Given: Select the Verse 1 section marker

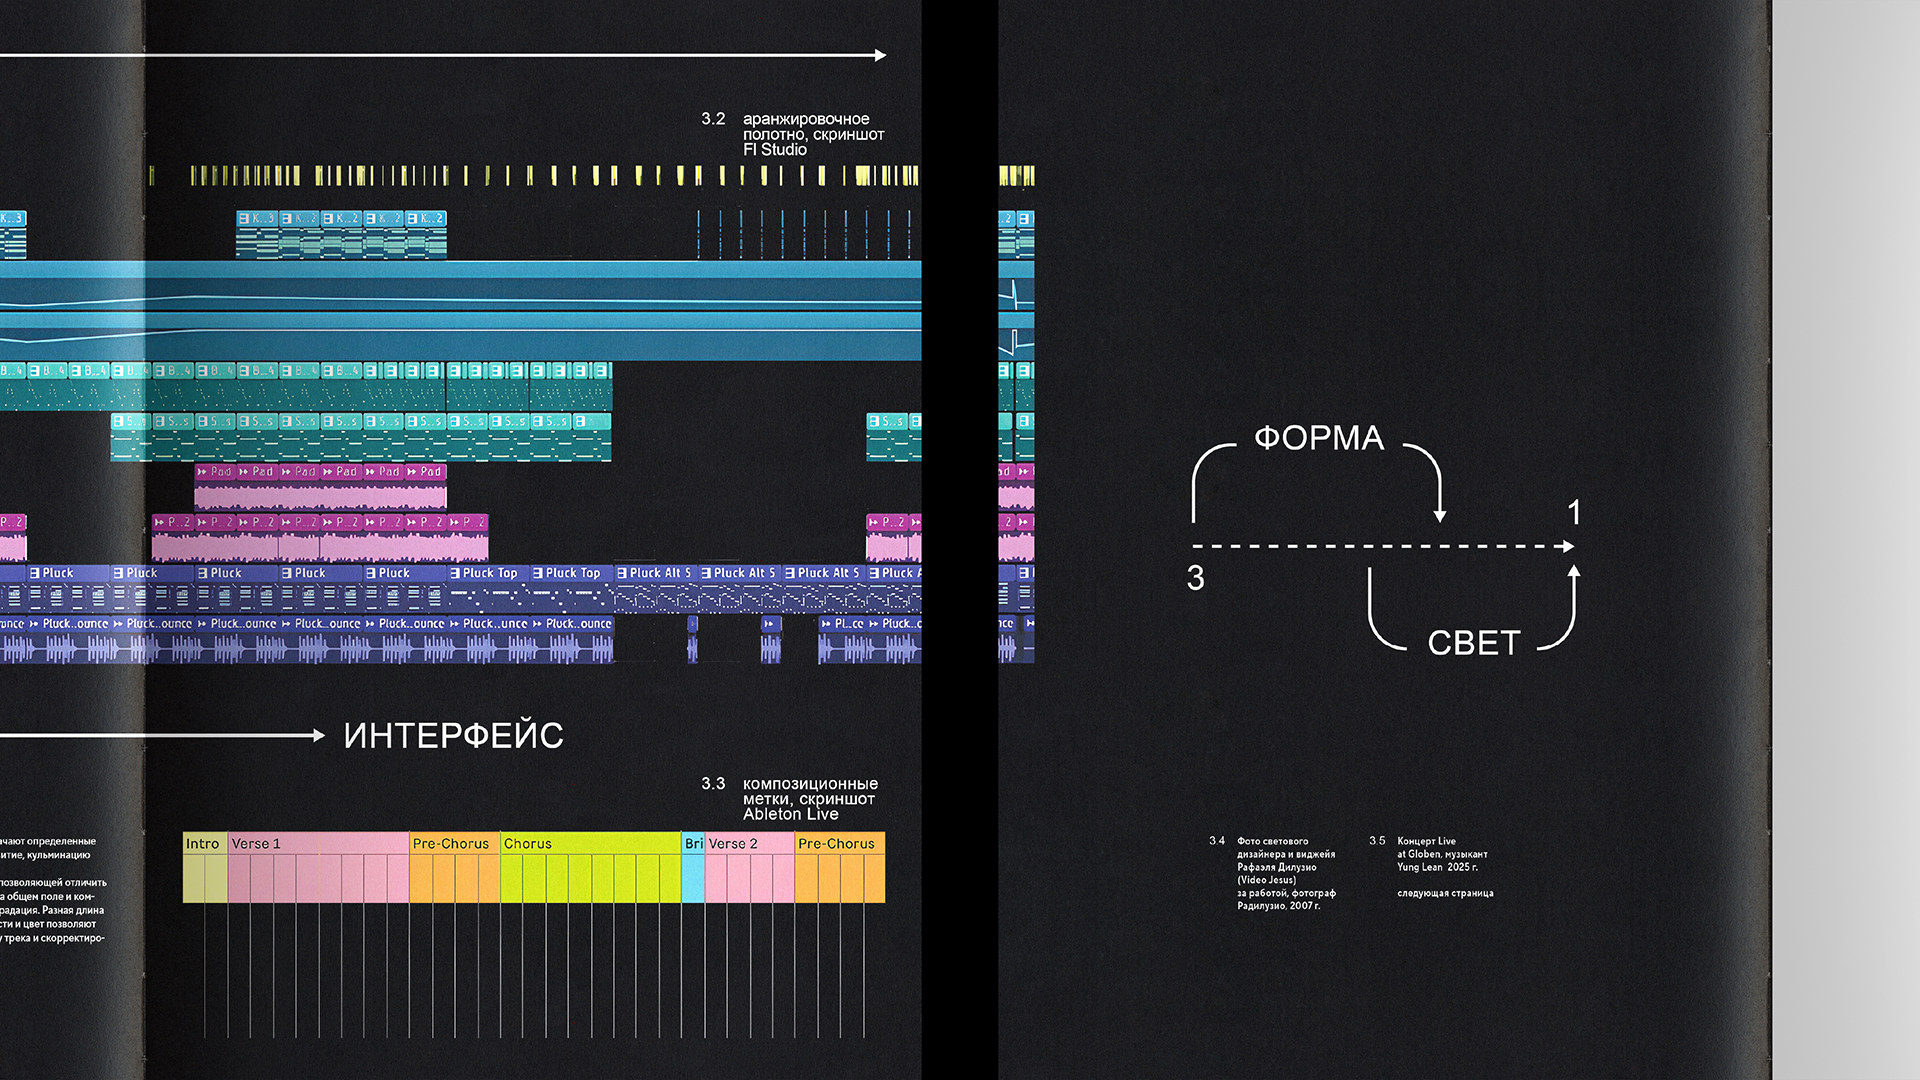Looking at the screenshot, I should (256, 843).
